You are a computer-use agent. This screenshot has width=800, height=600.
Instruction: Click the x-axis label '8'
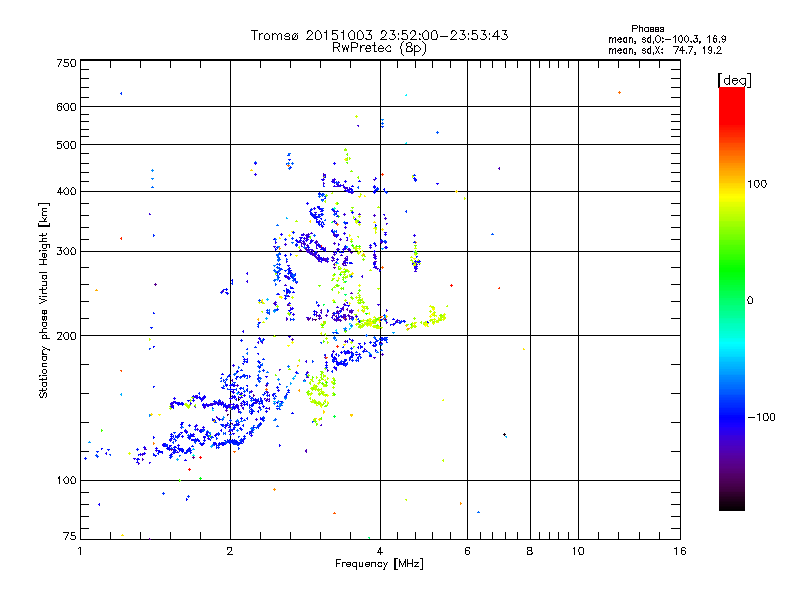(530, 551)
